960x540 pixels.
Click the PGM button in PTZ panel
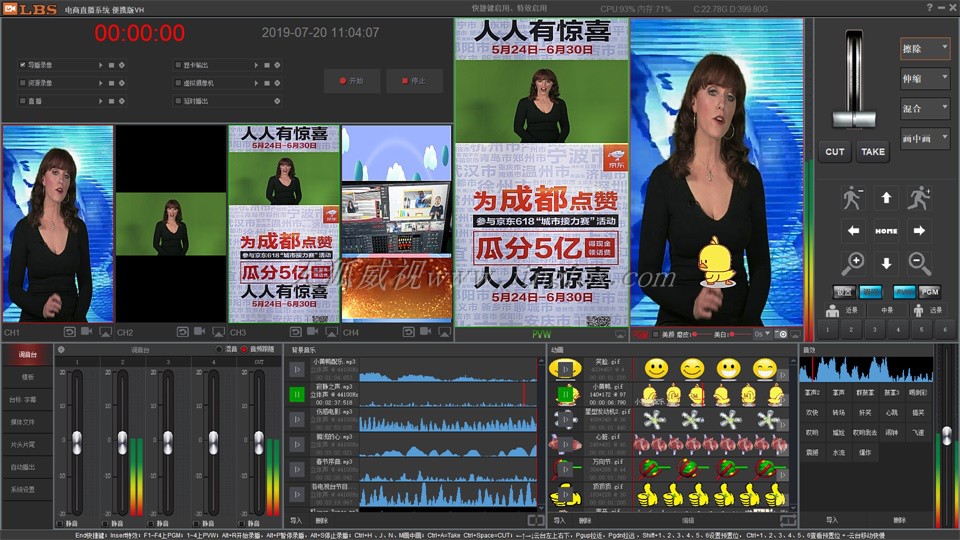tap(929, 292)
